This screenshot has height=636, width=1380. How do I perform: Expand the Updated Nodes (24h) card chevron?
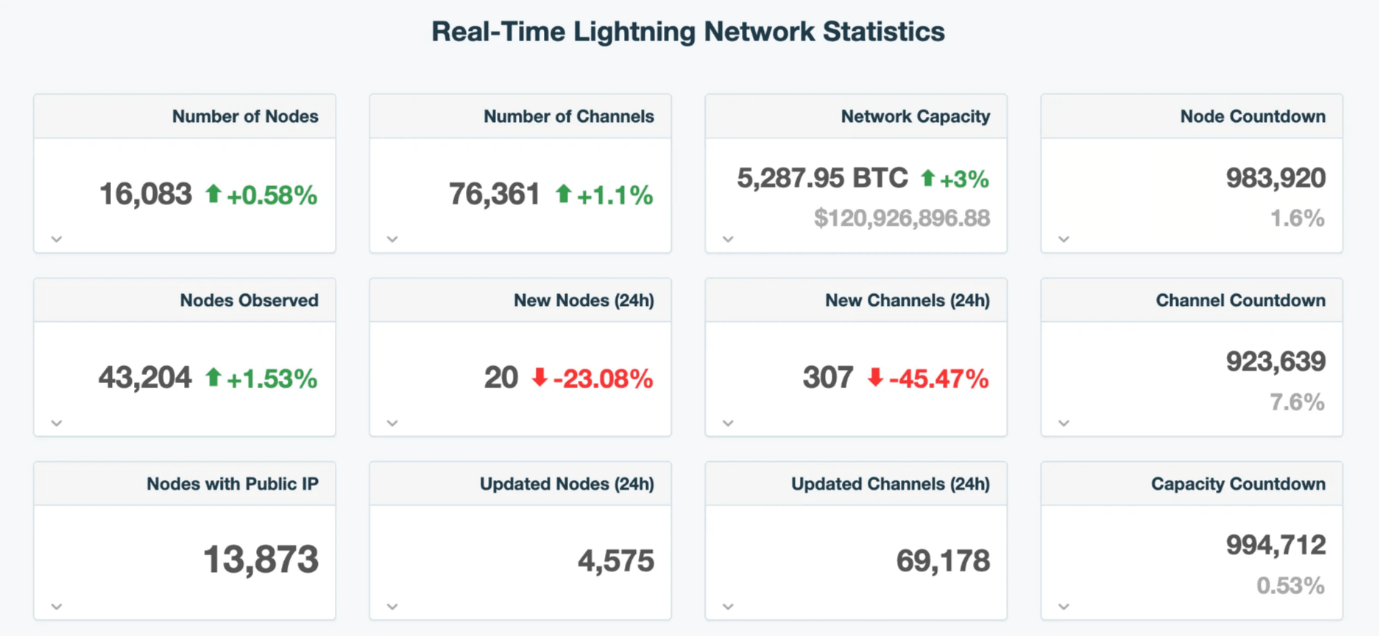(393, 606)
